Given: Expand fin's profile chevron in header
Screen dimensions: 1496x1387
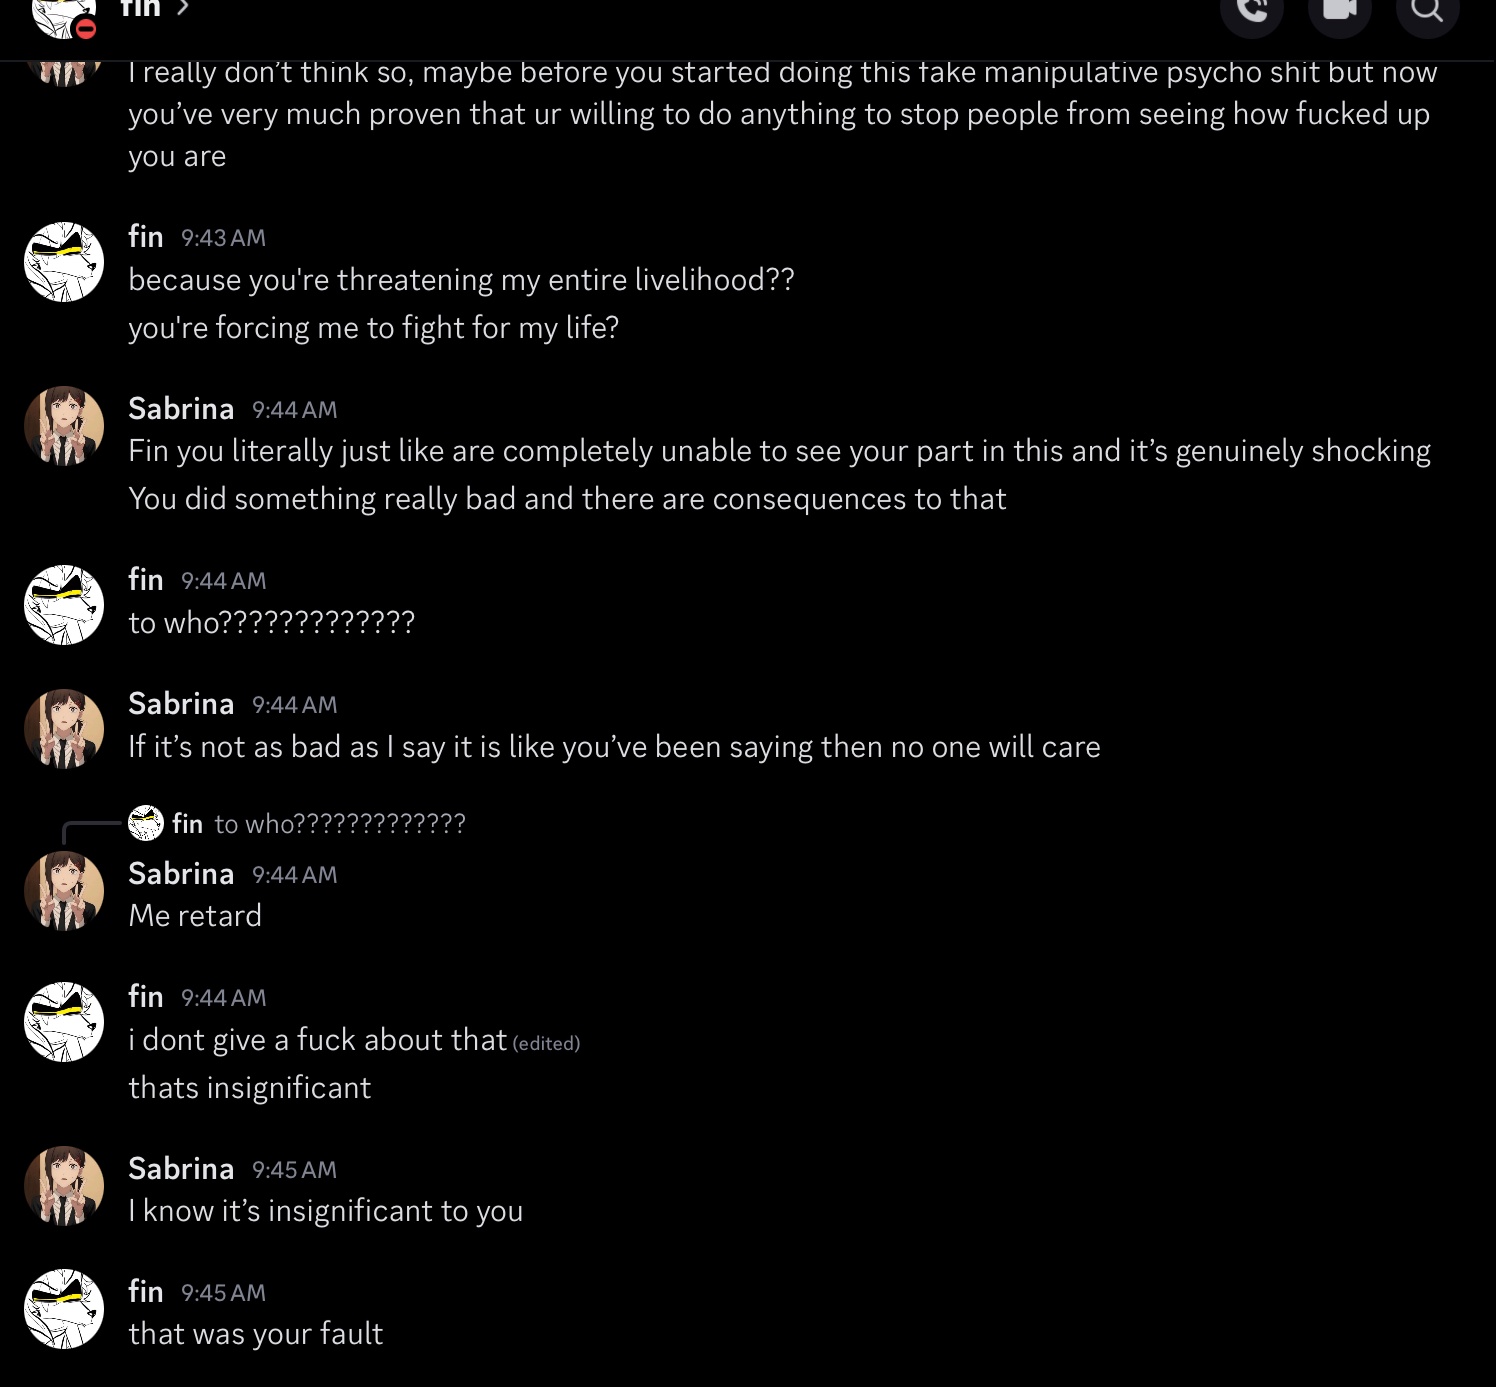Looking at the screenshot, I should click(182, 9).
